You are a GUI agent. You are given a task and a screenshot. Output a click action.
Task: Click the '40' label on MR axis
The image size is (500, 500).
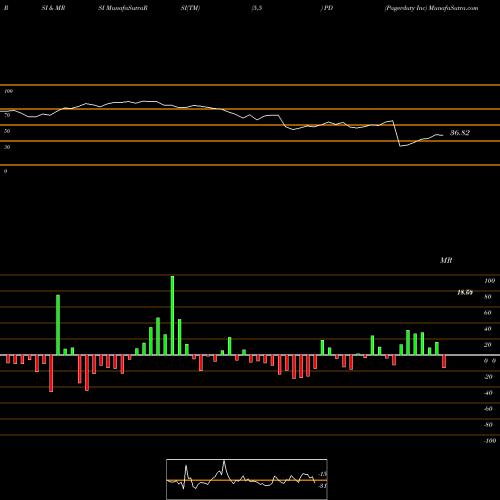pyautogui.click(x=488, y=329)
